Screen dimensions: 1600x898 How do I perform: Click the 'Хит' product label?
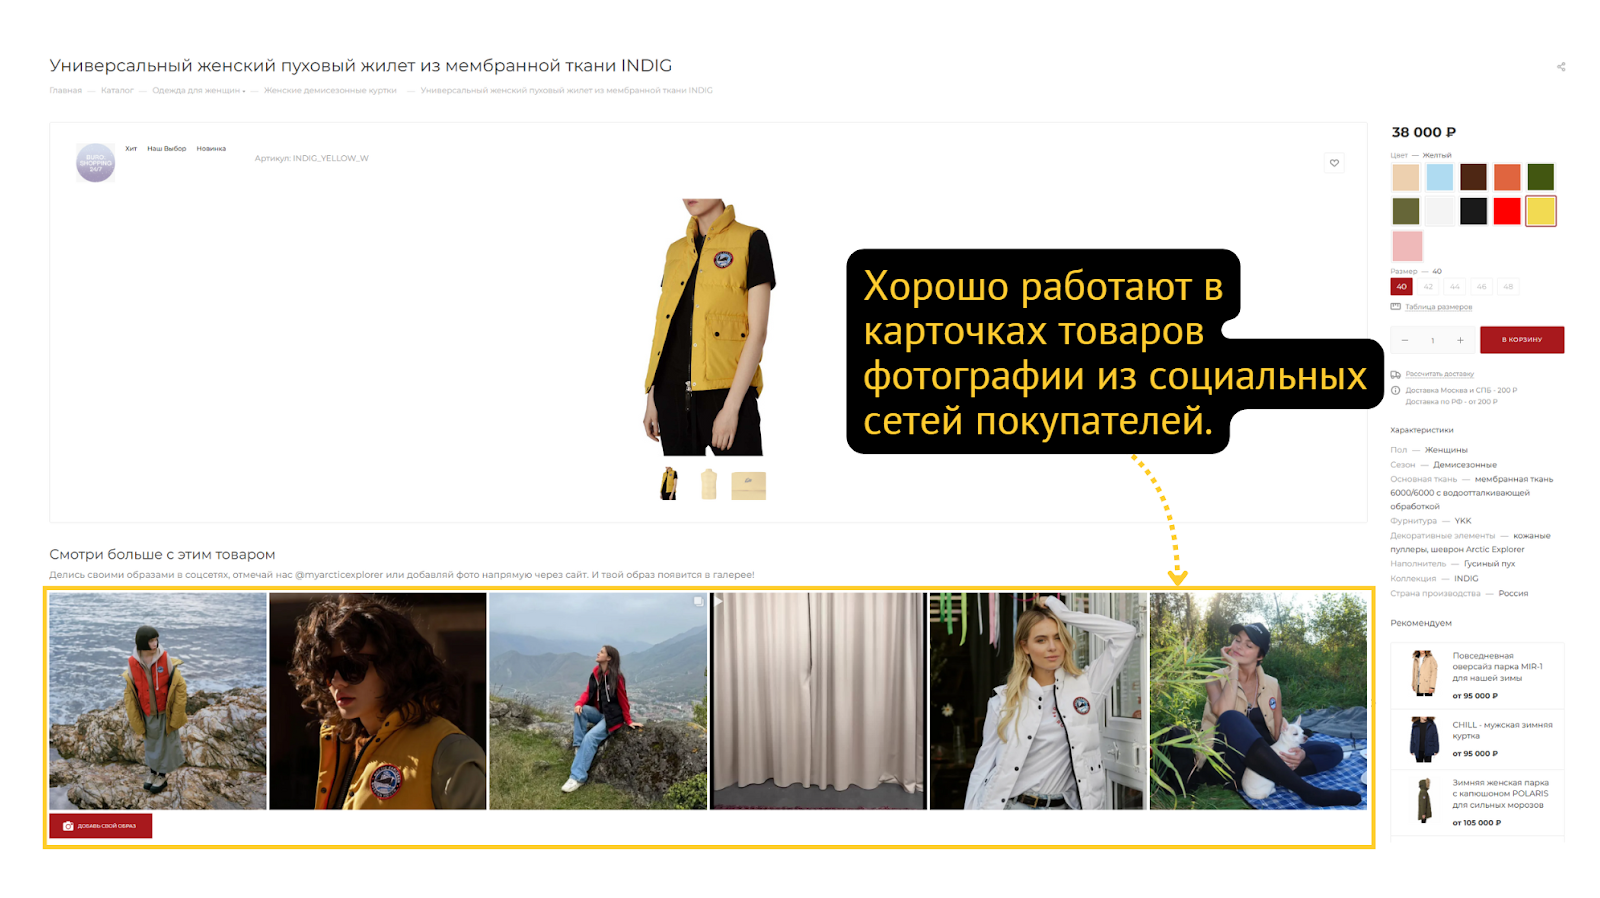(x=131, y=149)
